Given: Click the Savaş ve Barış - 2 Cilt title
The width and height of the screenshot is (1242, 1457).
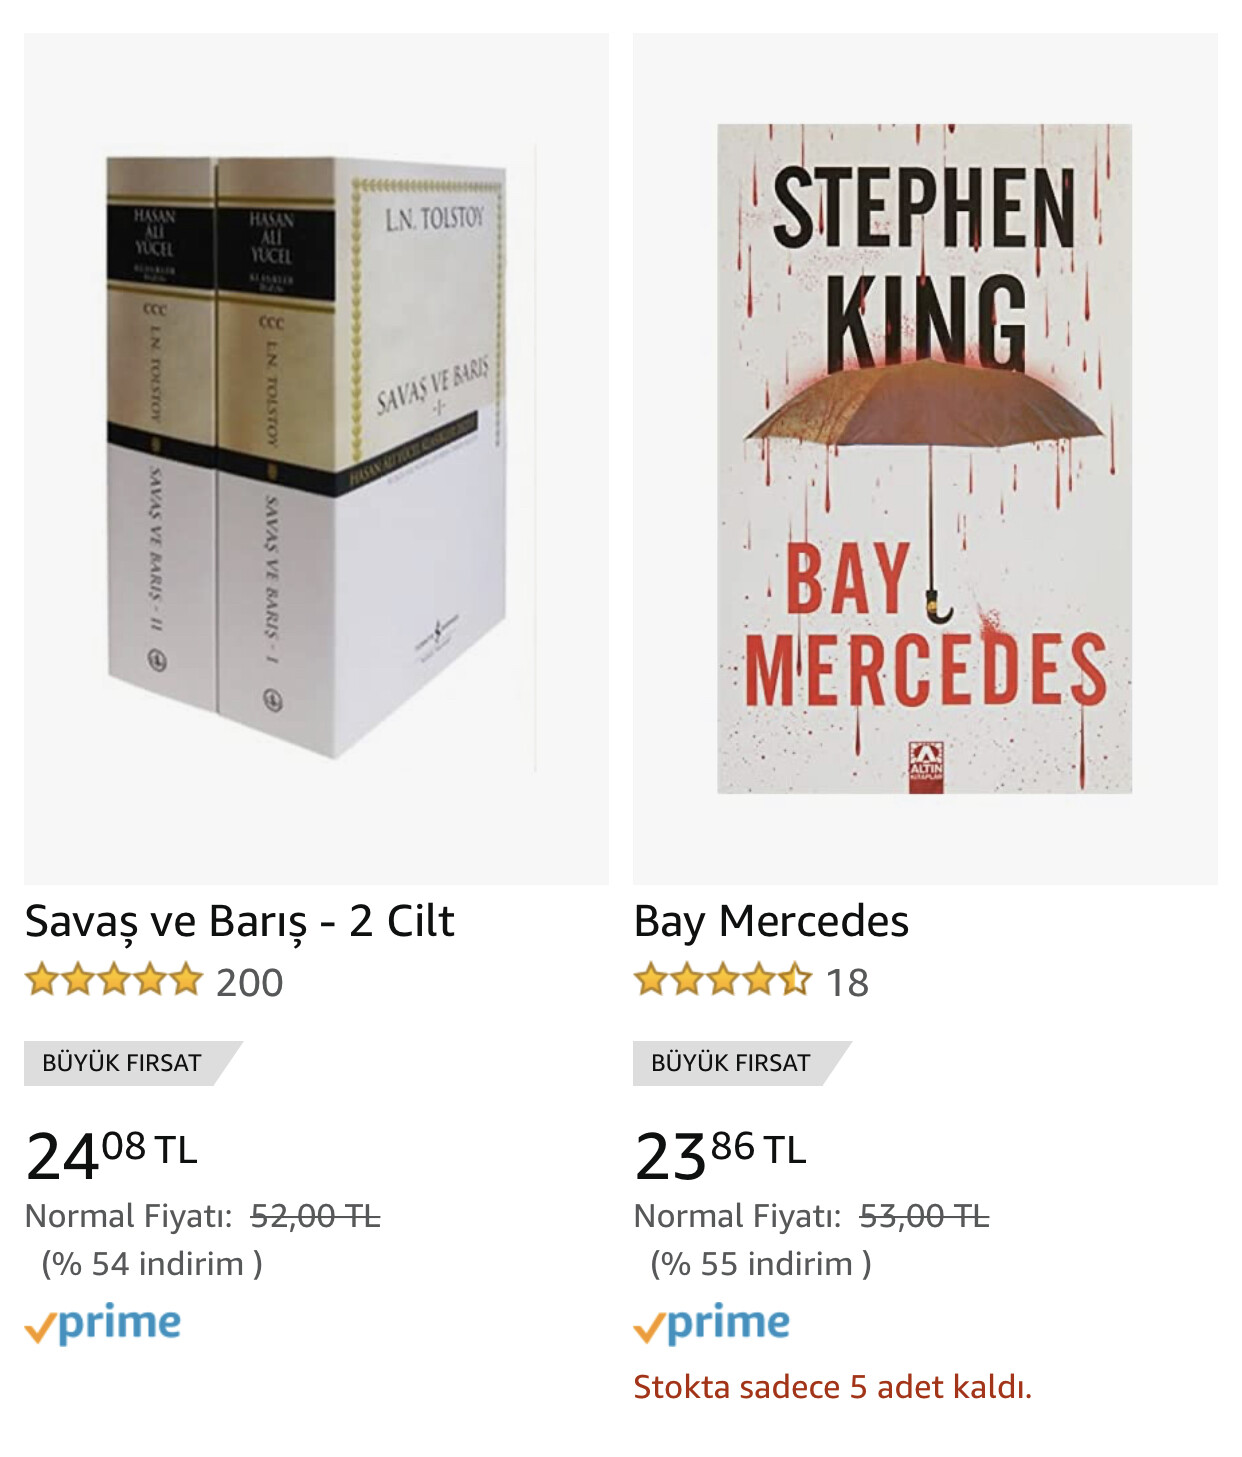Looking at the screenshot, I should pos(239,922).
